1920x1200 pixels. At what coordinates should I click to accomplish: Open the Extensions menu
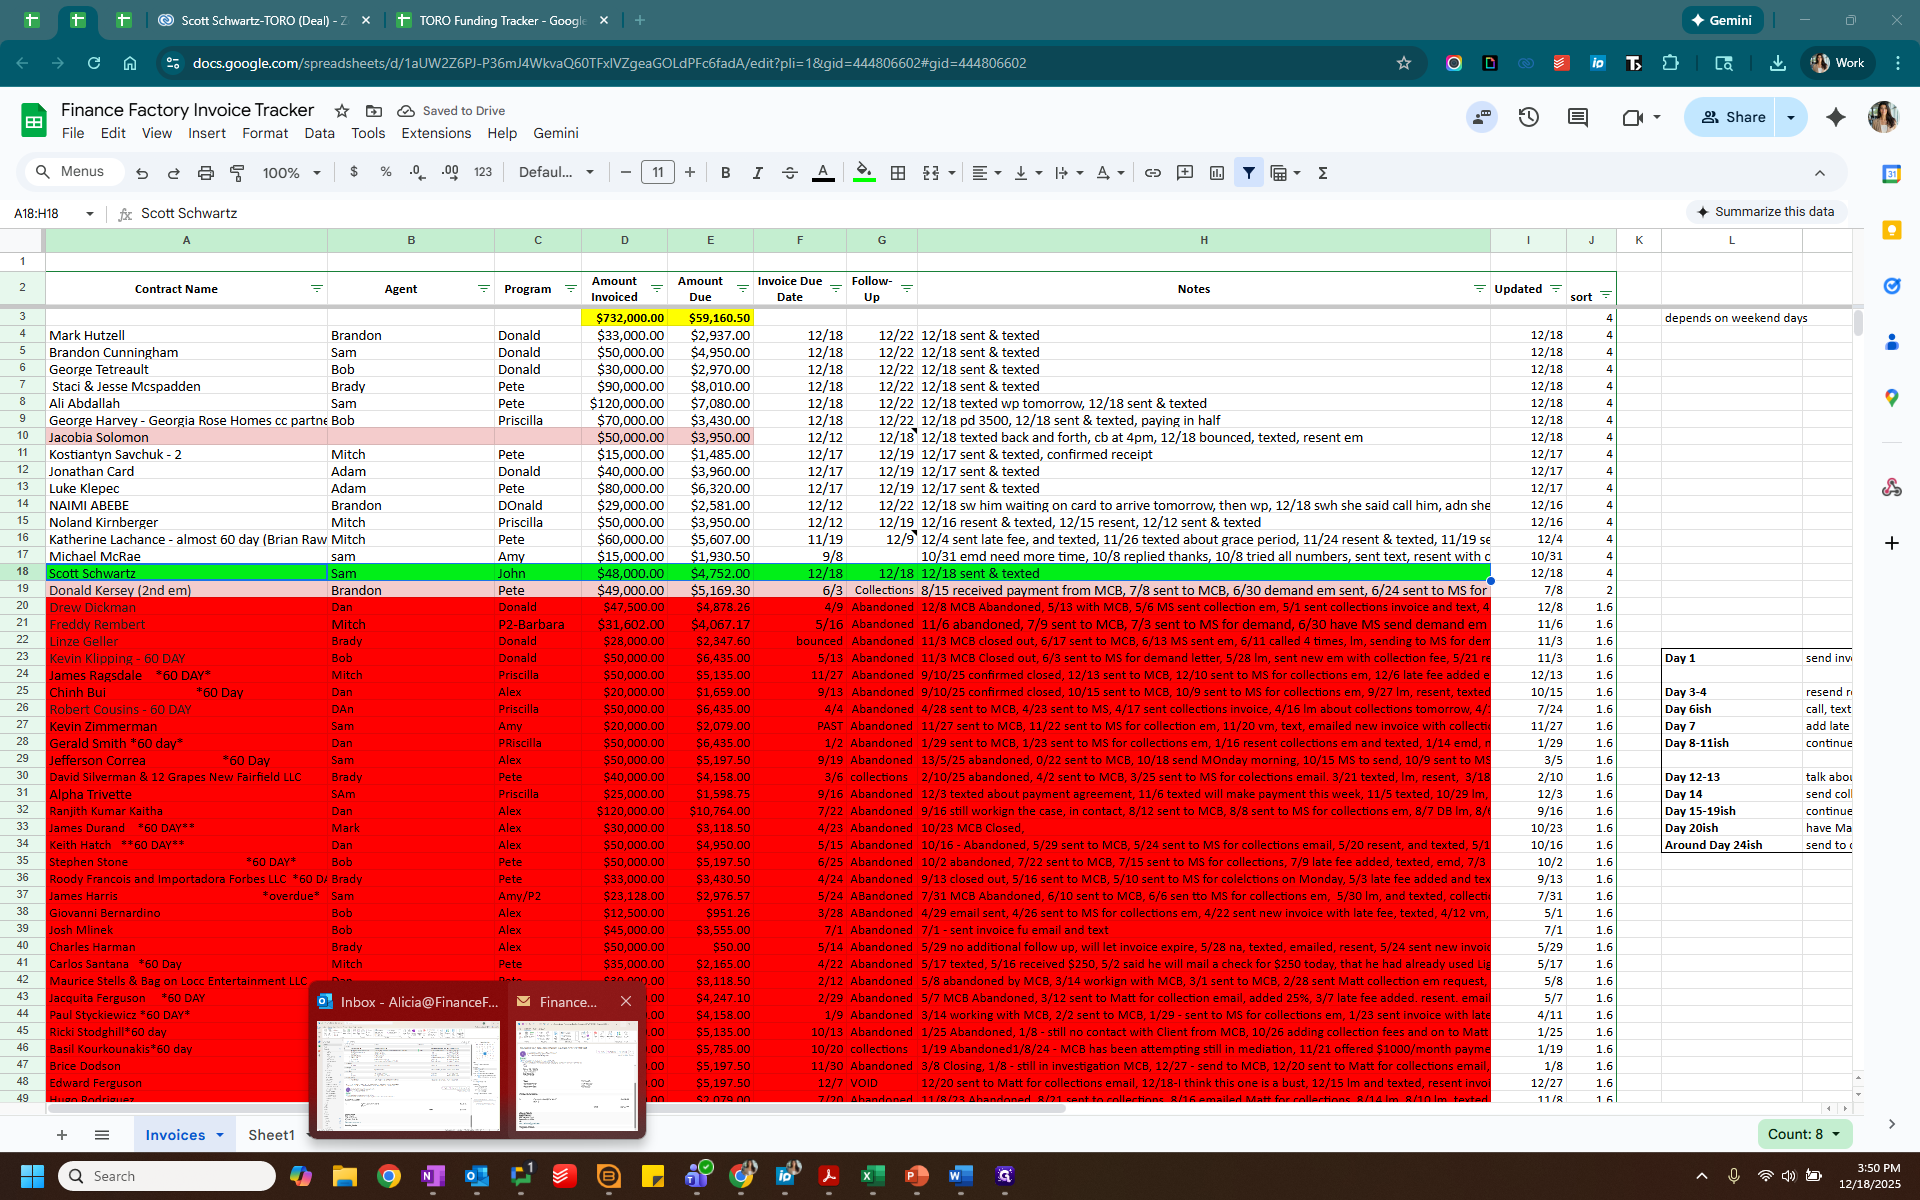(436, 133)
